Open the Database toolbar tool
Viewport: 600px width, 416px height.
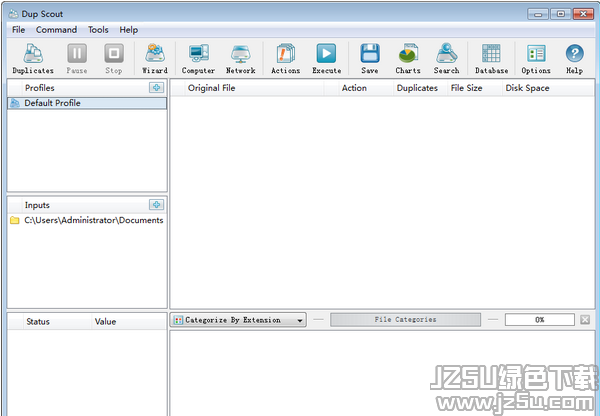tap(491, 58)
